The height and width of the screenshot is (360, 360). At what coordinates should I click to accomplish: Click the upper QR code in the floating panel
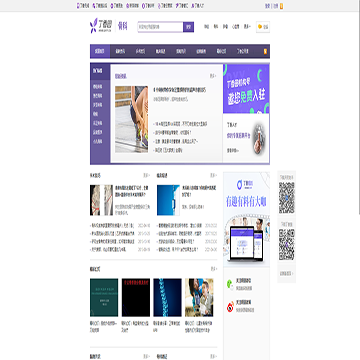287,198
